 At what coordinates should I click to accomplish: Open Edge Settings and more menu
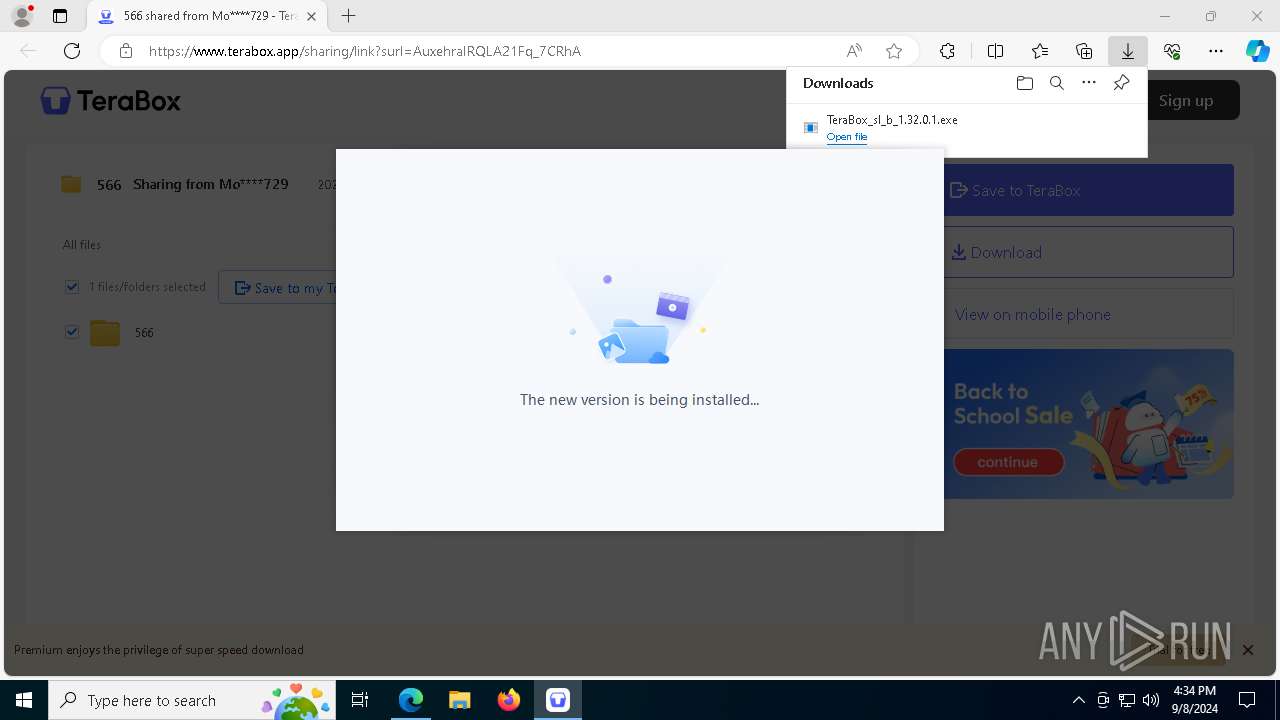click(x=1216, y=51)
